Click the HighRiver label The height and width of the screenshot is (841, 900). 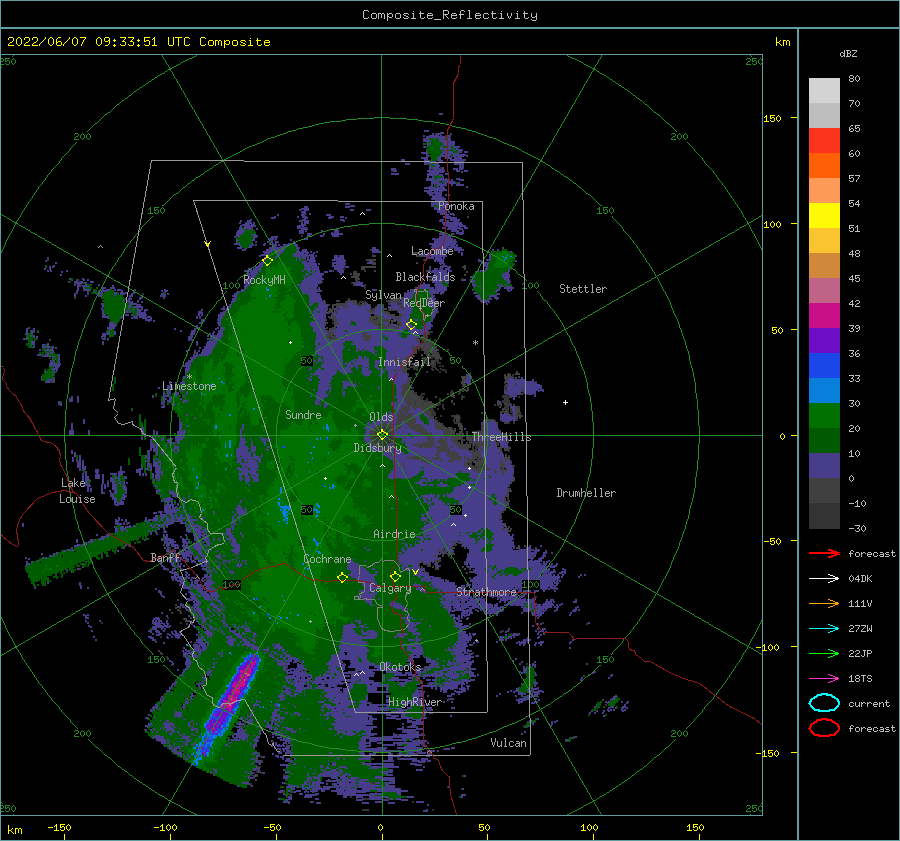[x=414, y=702]
